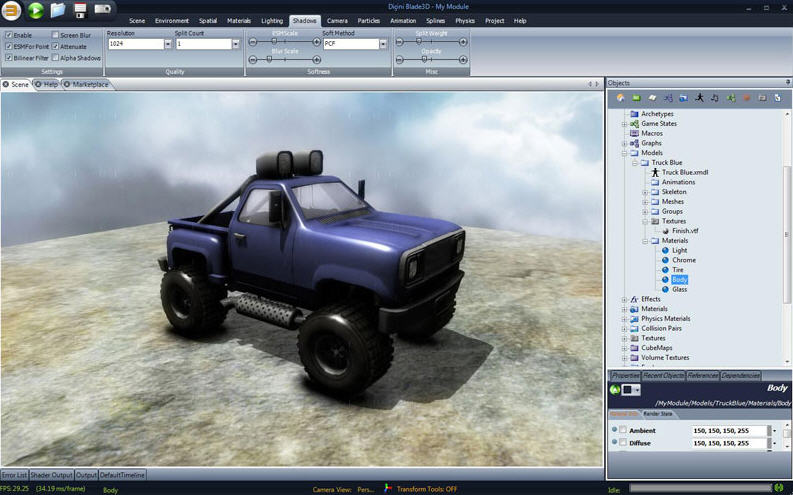Toggle the Screen Blur checkbox
Image resolution: width=793 pixels, height=495 pixels.
click(x=55, y=35)
